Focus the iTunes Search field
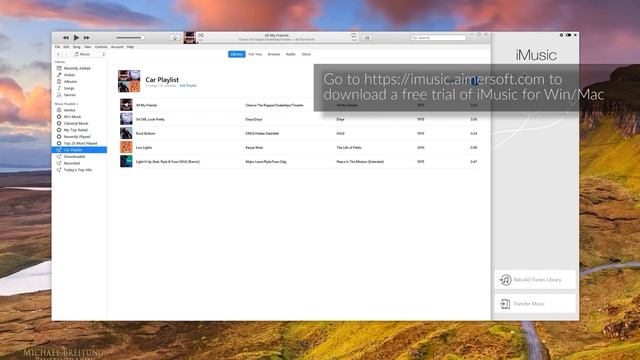This screenshot has height=360, width=640. [438, 38]
